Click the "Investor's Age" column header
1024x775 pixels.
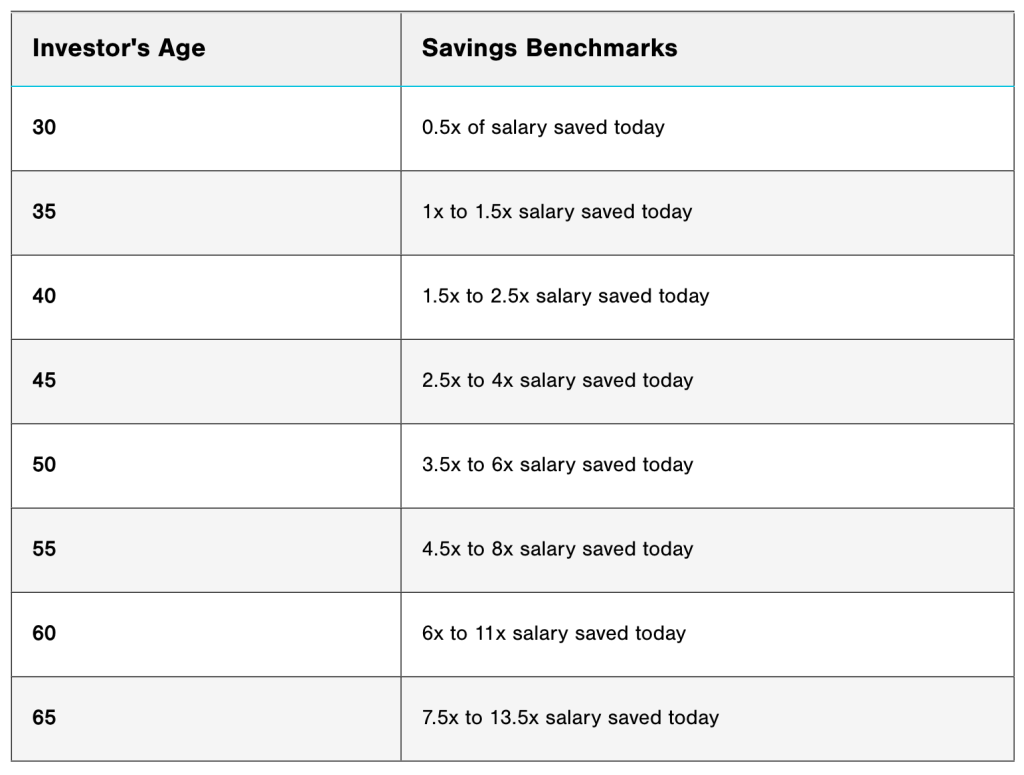tap(118, 48)
